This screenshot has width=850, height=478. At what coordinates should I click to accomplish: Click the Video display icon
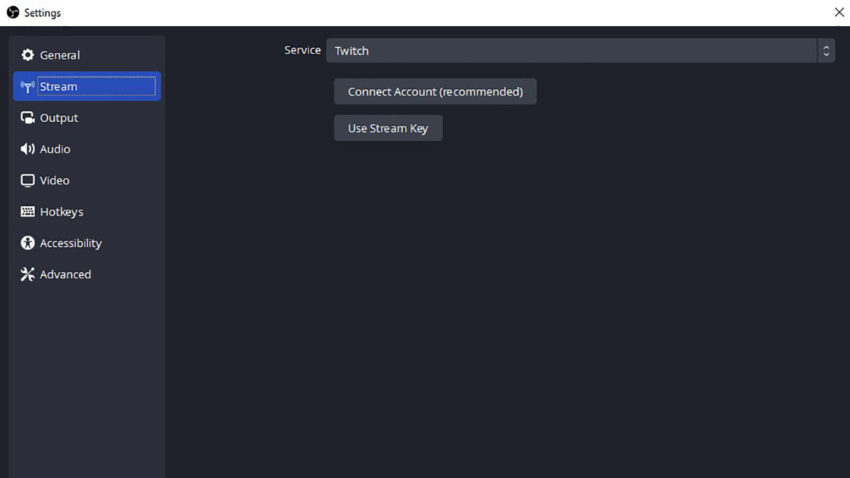[x=27, y=180]
